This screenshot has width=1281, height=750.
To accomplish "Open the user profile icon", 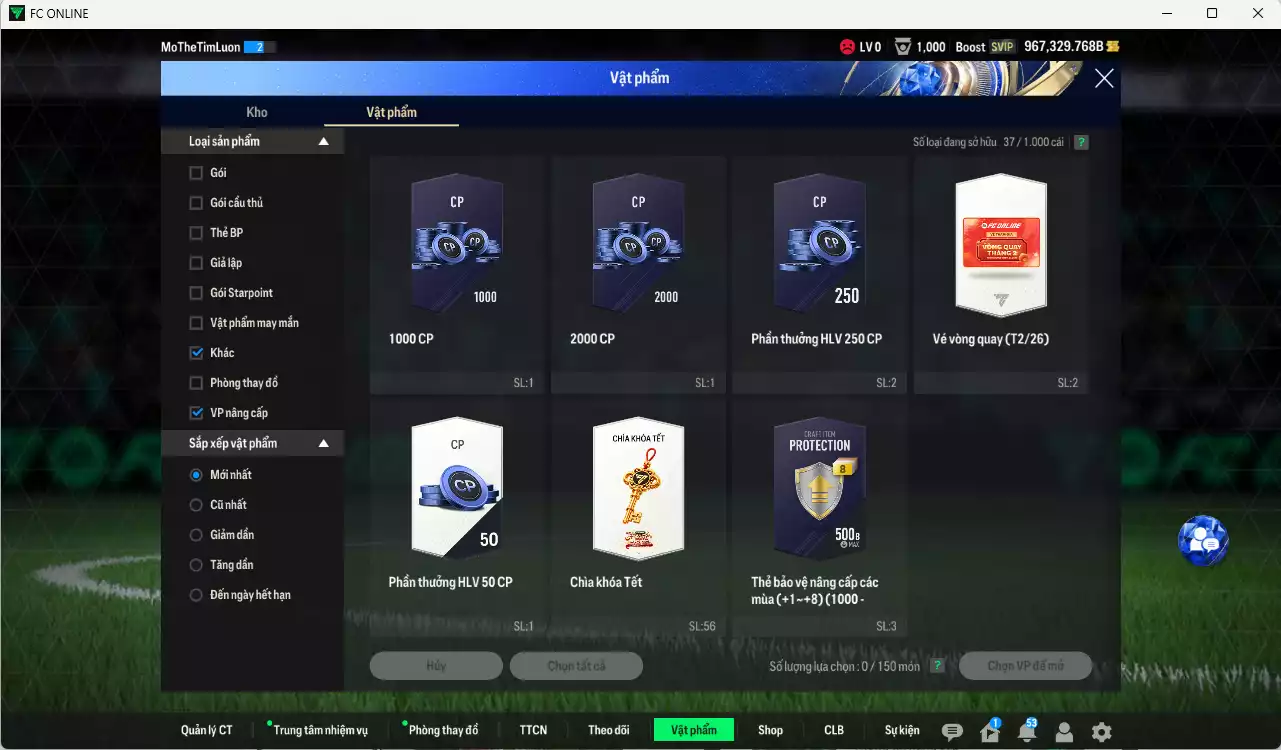I will [1064, 732].
